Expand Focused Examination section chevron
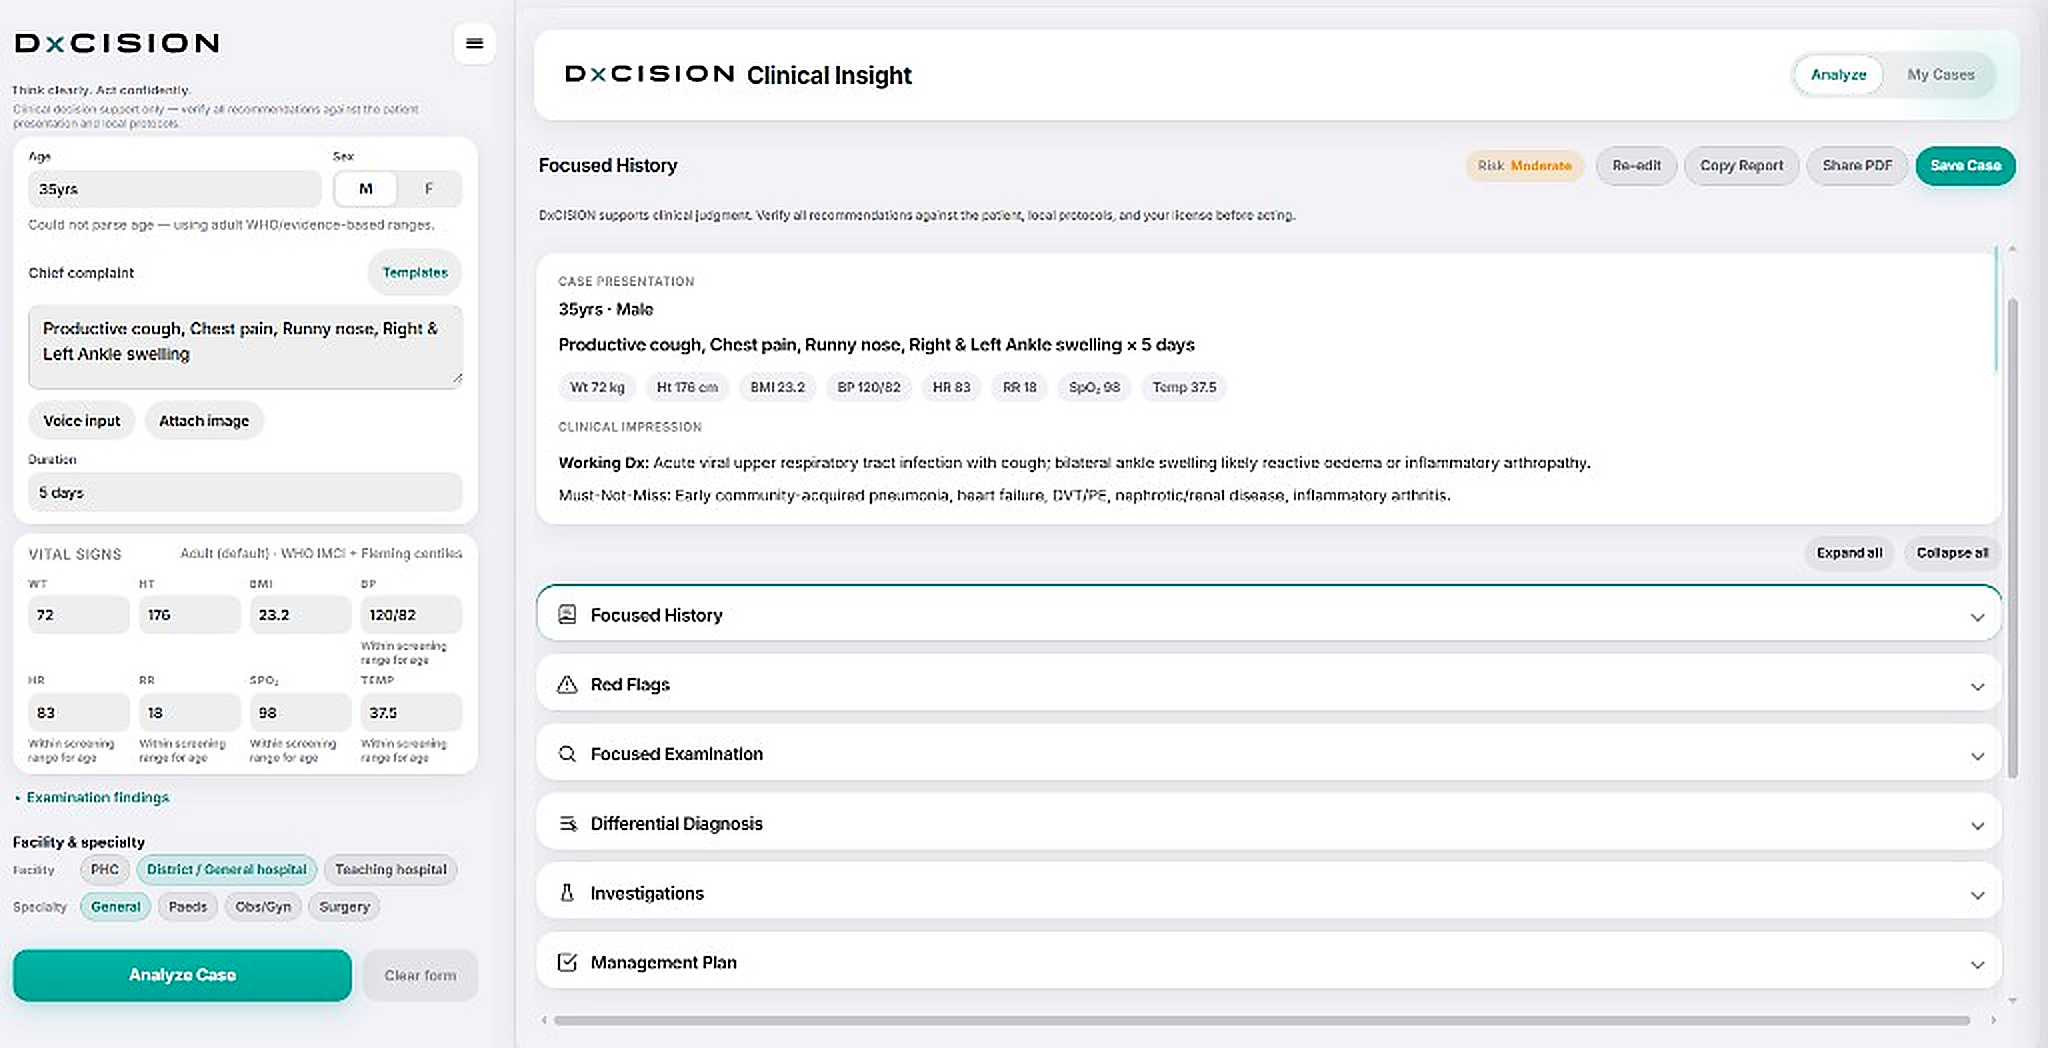The height and width of the screenshot is (1048, 2048). 1977,756
